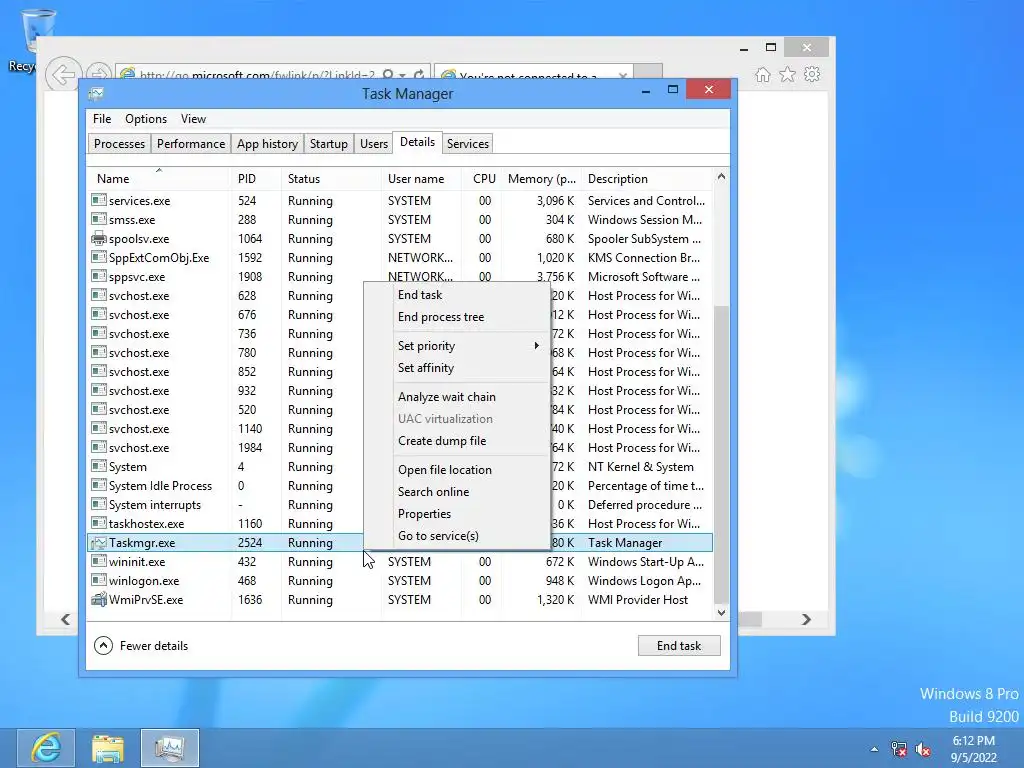Click the services.exe process icon
The height and width of the screenshot is (768, 1024).
pos(99,200)
